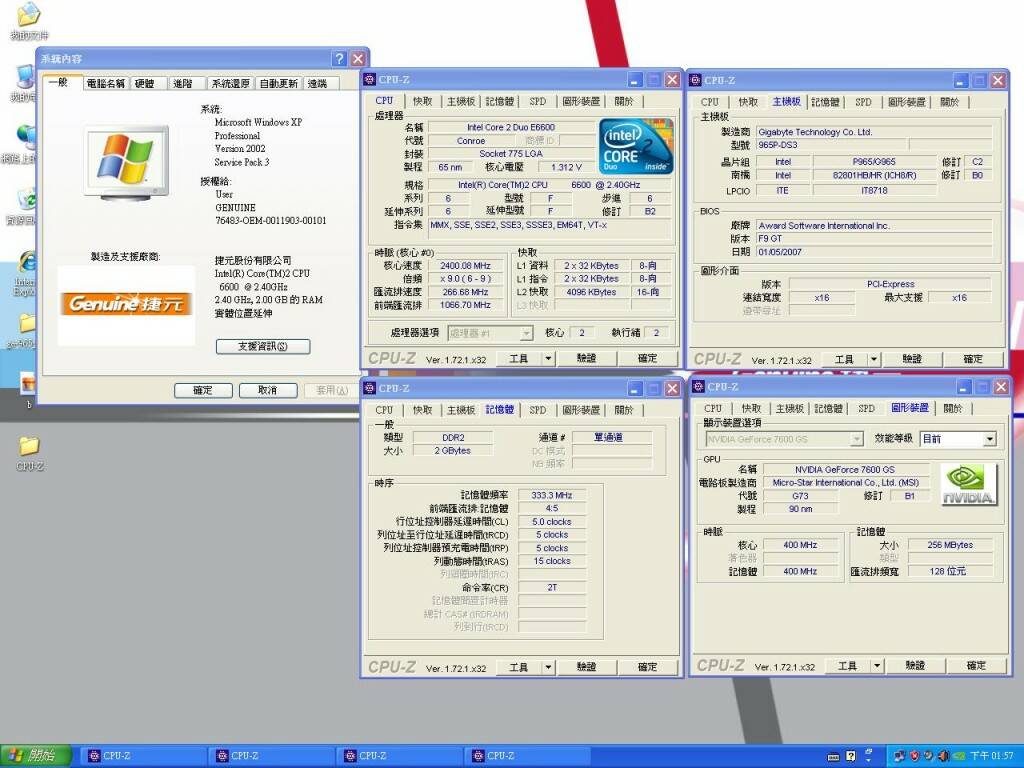Open the 系統還原 tab in System Properties
This screenshot has width=1024, height=768.
231,84
